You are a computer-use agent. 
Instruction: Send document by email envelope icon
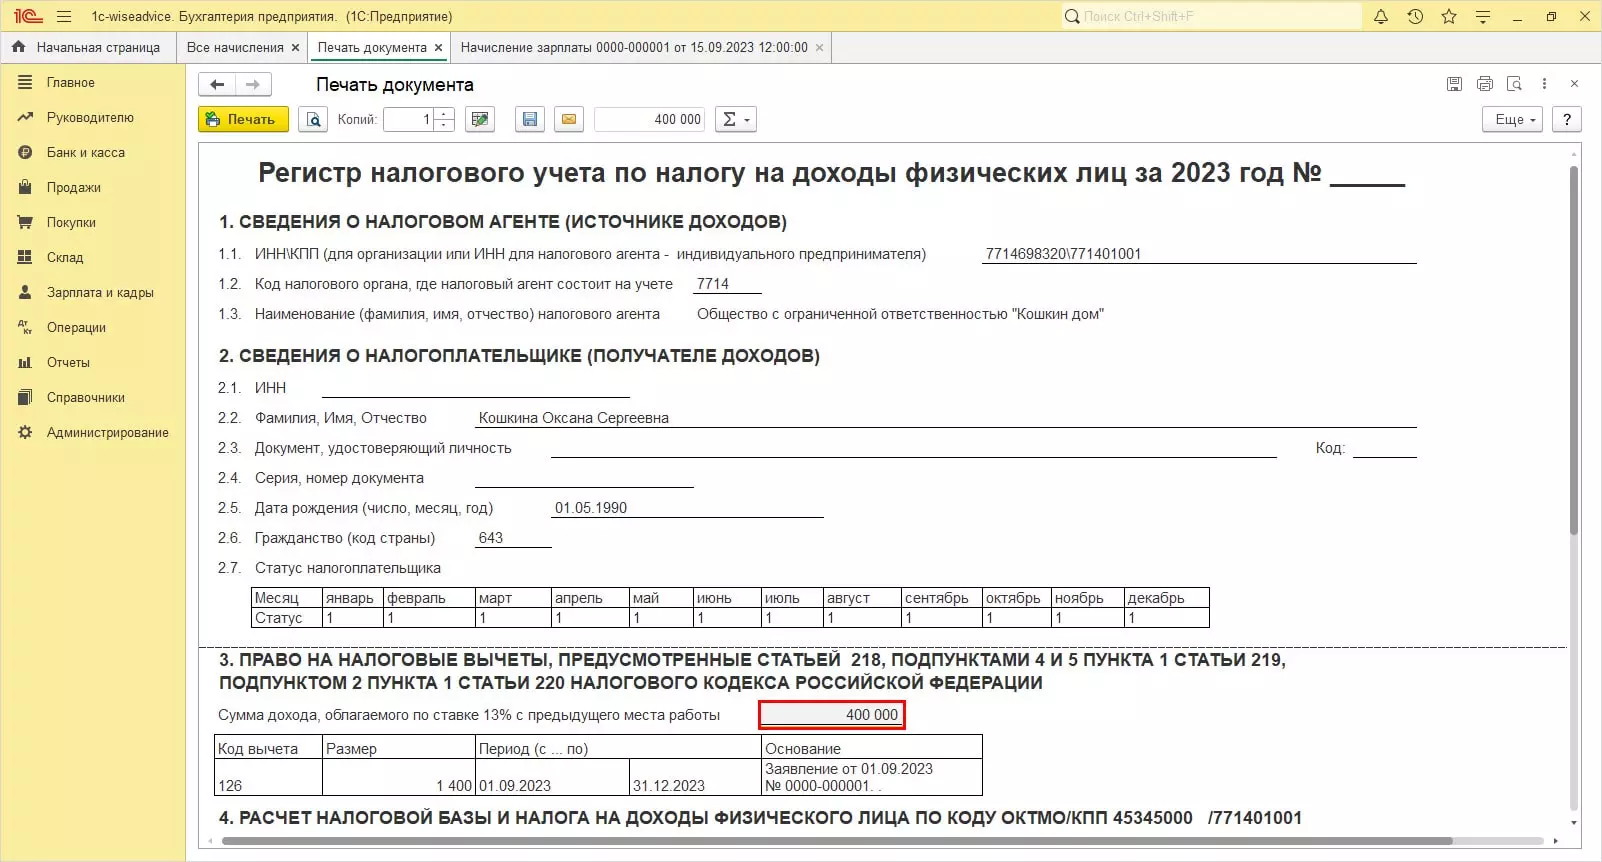coord(568,120)
